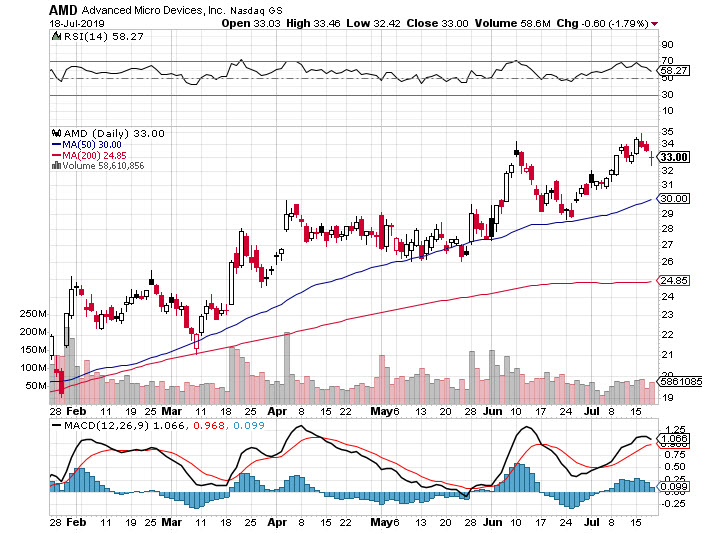Click the 100M volume axis label
The height and width of the screenshot is (534, 702).
(x=33, y=367)
